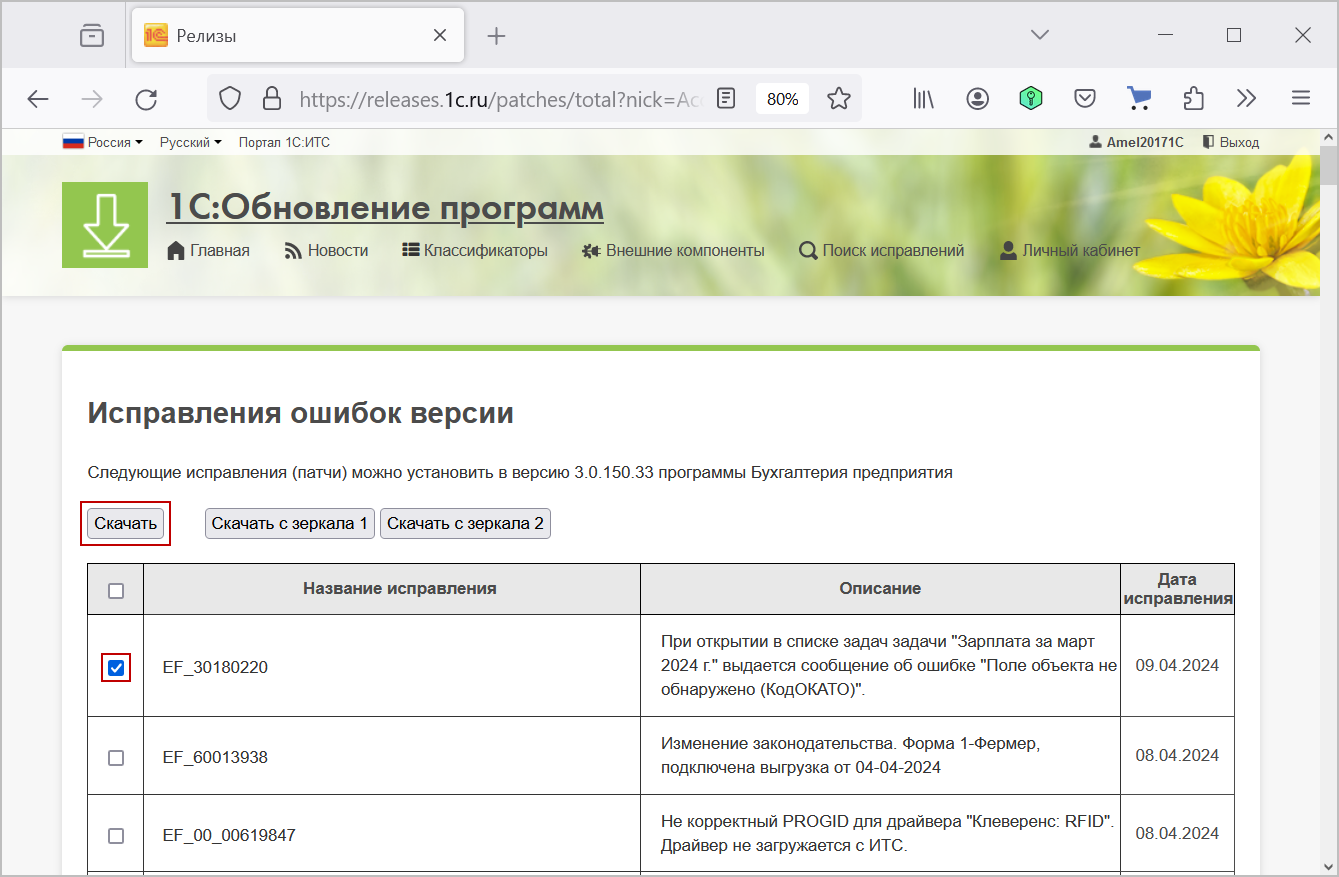Toggle reader view in address bar
Image resolution: width=1339 pixels, height=877 pixels.
pyautogui.click(x=727, y=98)
